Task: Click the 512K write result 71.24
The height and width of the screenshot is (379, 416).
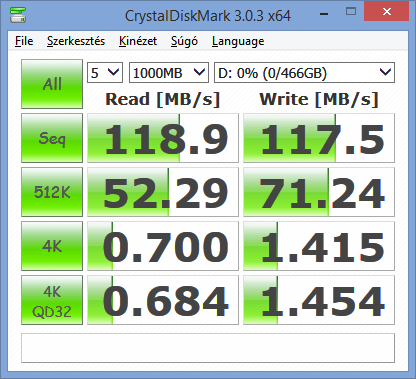Action: [x=319, y=192]
